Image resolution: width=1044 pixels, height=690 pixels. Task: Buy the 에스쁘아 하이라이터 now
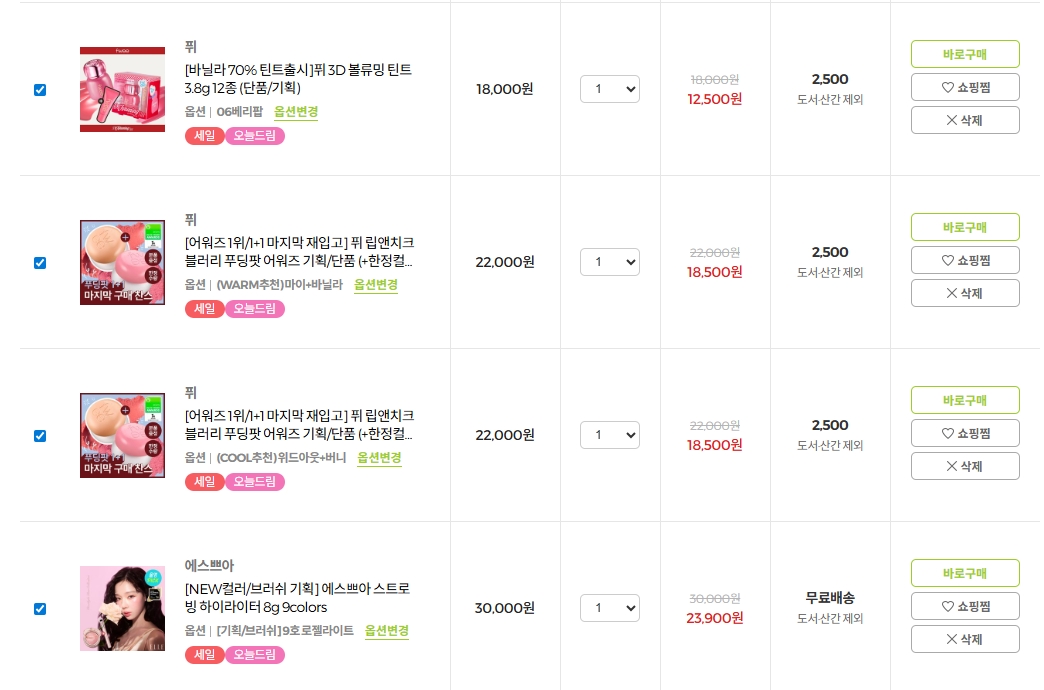[965, 573]
